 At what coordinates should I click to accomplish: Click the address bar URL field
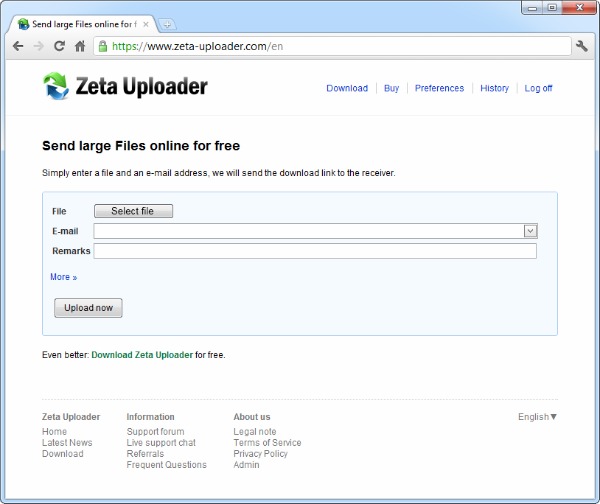pos(332,46)
